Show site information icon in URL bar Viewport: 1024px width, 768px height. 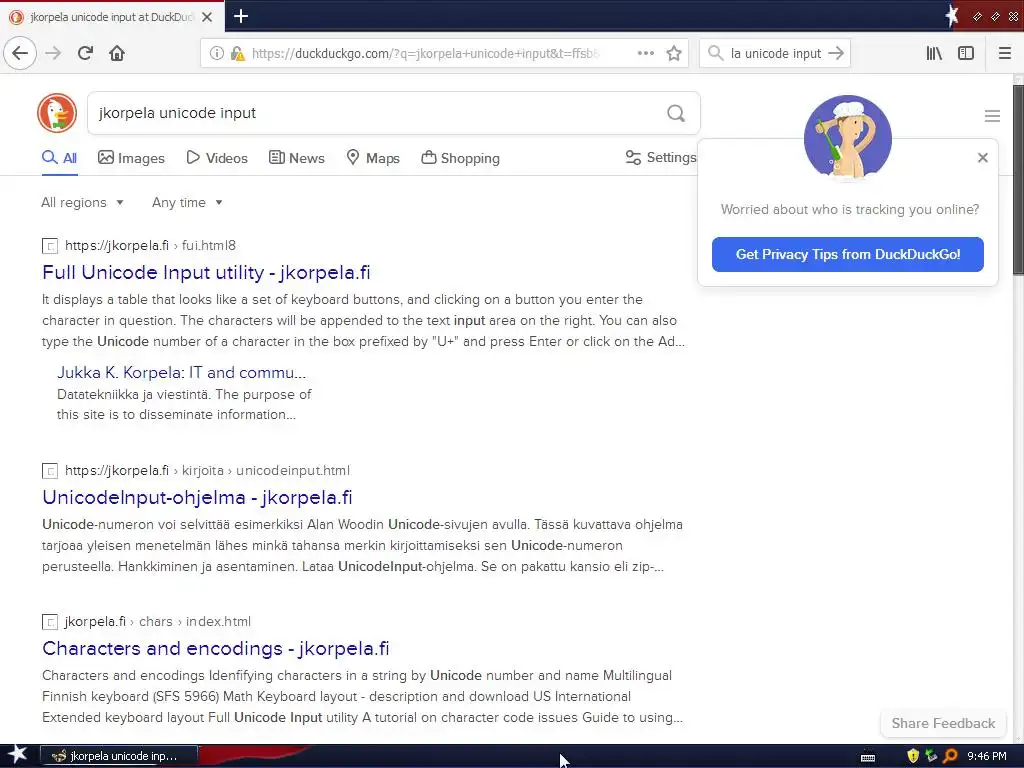tap(216, 54)
